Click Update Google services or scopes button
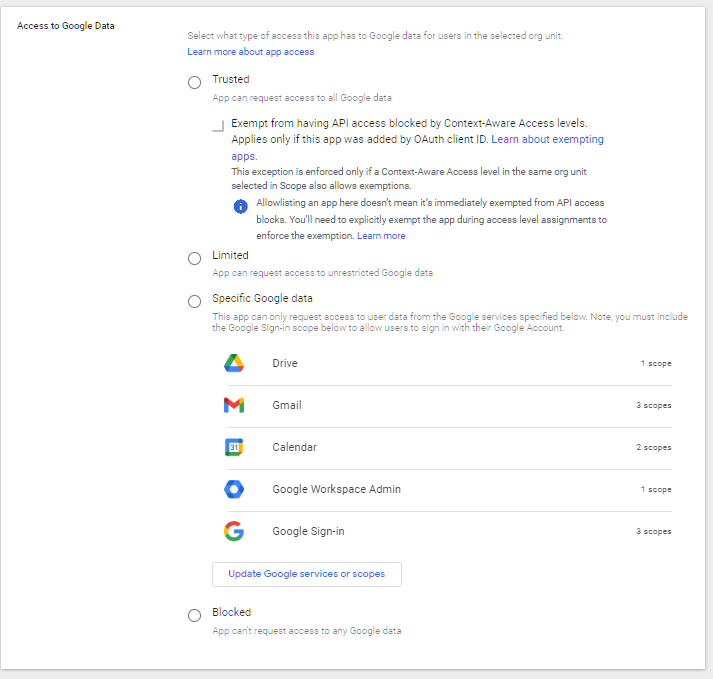The image size is (713, 679). point(307,574)
